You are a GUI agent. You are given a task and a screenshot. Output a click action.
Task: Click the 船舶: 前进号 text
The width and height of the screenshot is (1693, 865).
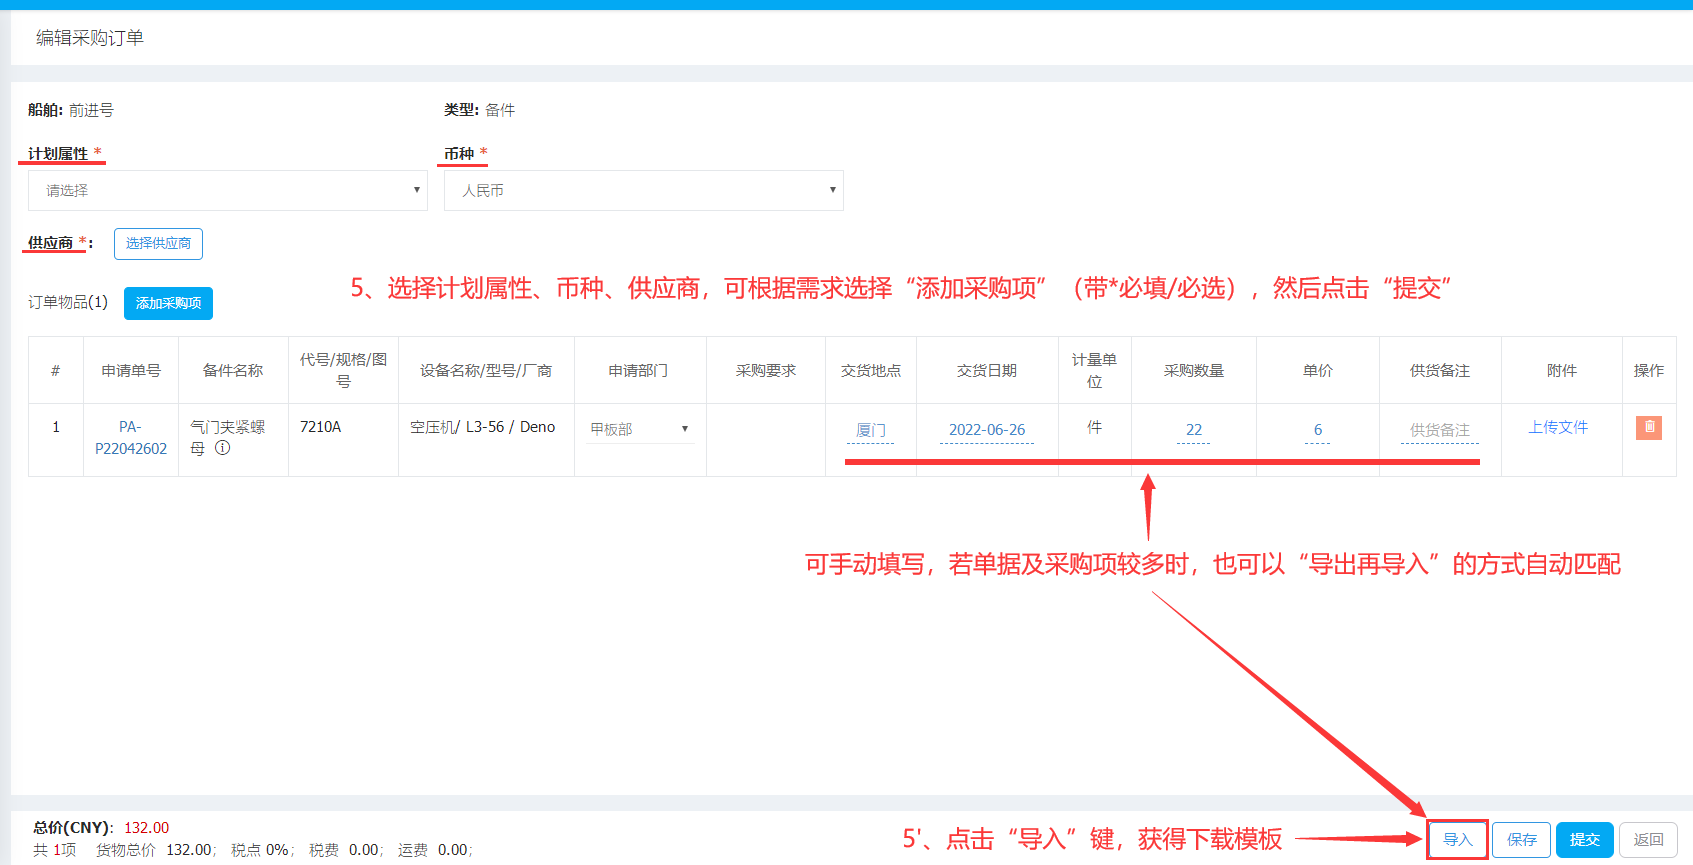tap(71, 110)
